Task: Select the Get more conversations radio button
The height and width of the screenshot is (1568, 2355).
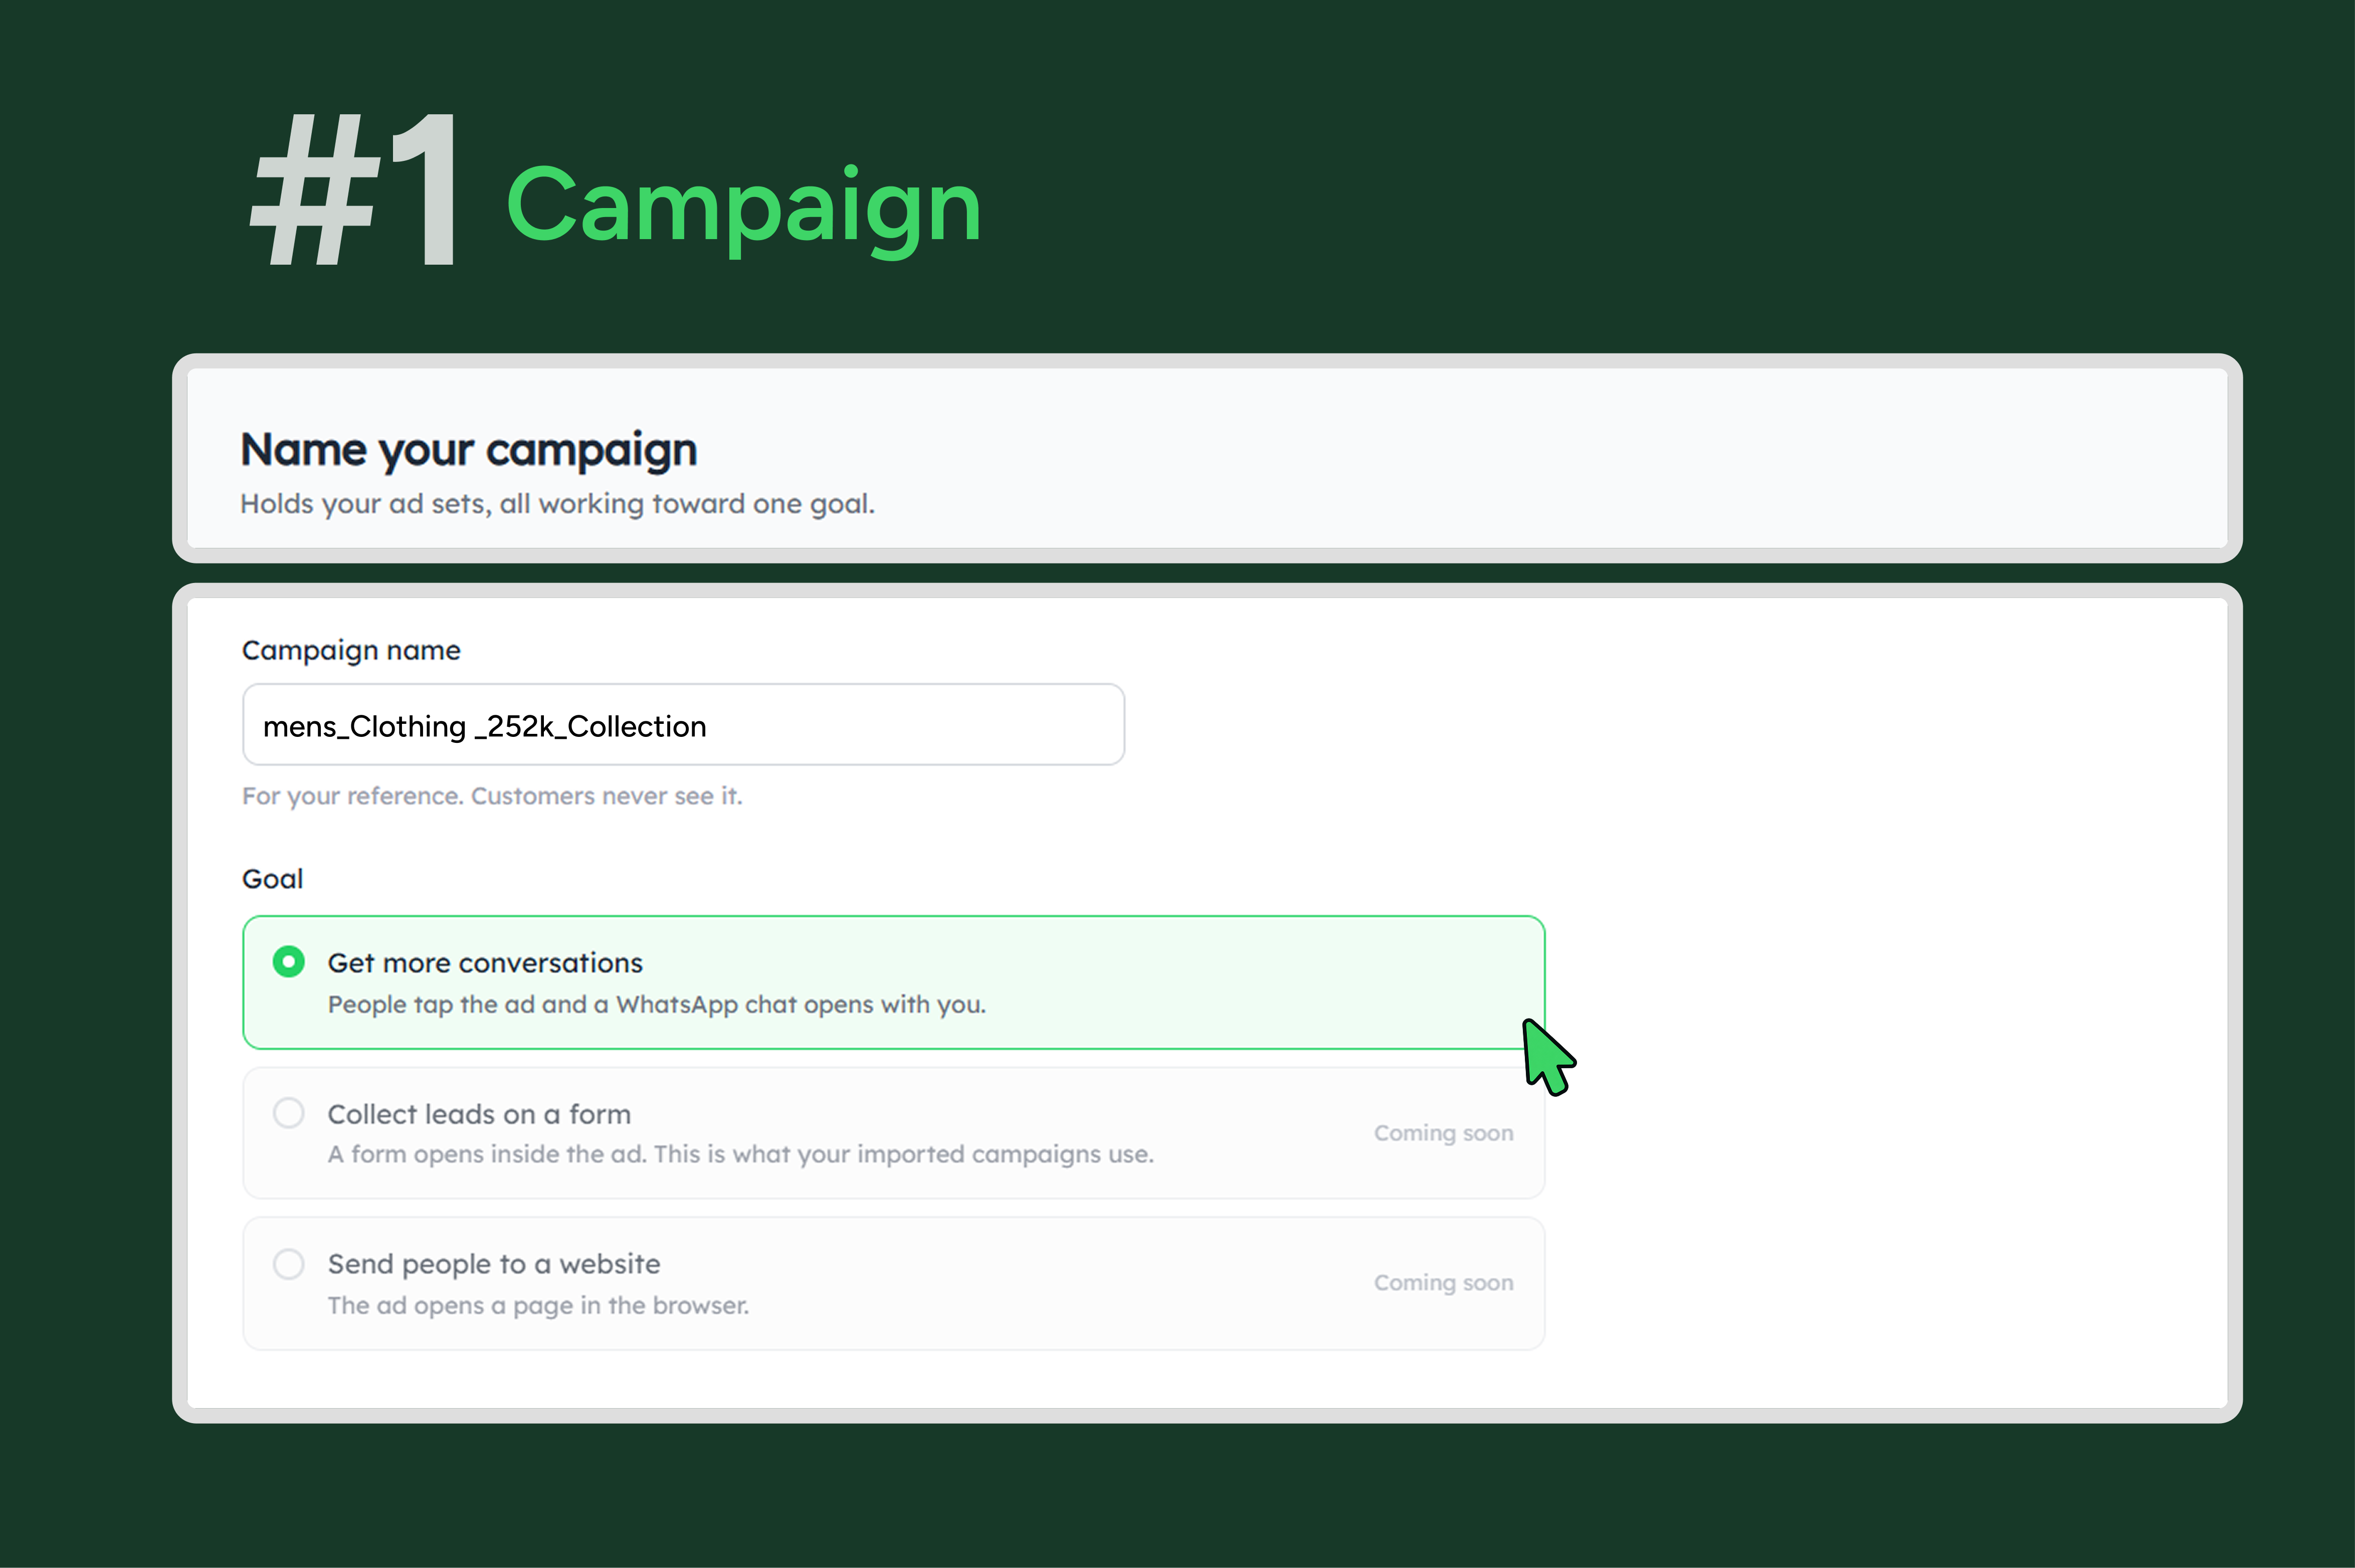Action: click(x=289, y=962)
